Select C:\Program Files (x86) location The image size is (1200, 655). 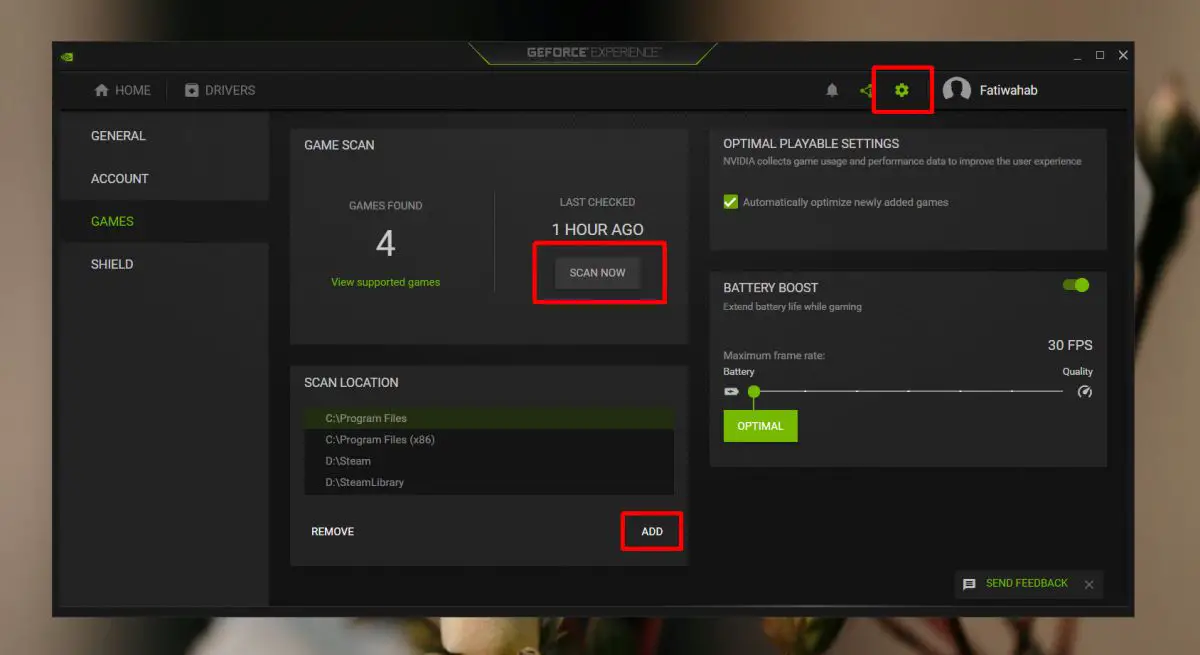[x=489, y=440]
